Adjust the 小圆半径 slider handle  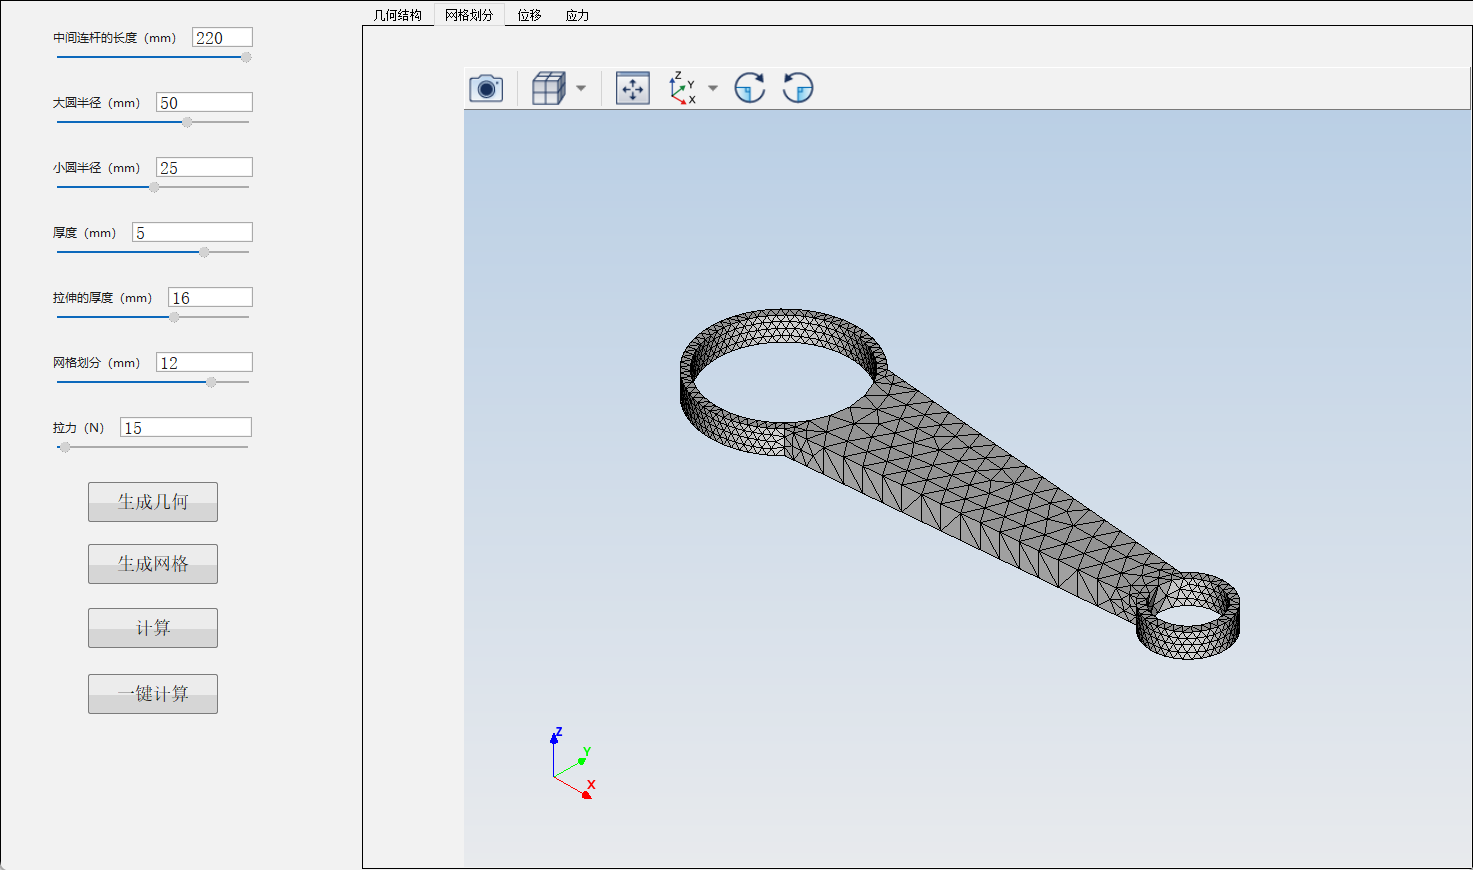(154, 187)
